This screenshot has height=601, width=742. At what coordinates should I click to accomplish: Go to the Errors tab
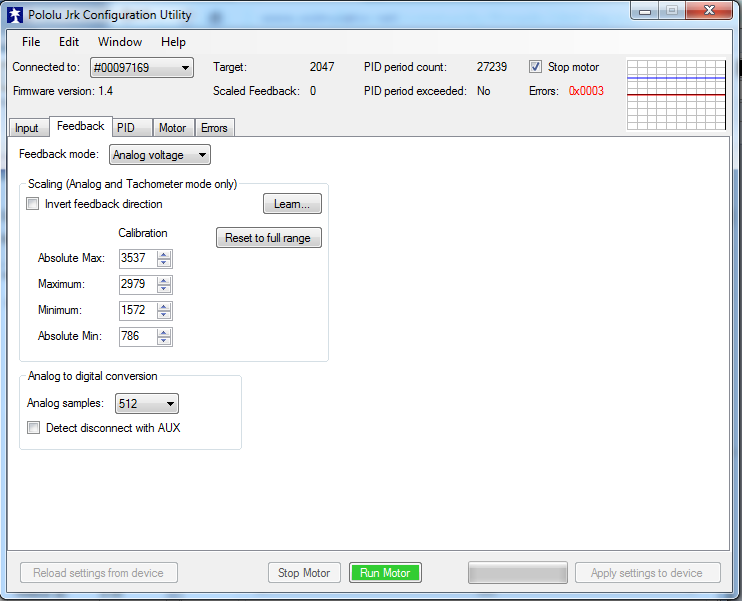[x=214, y=128]
